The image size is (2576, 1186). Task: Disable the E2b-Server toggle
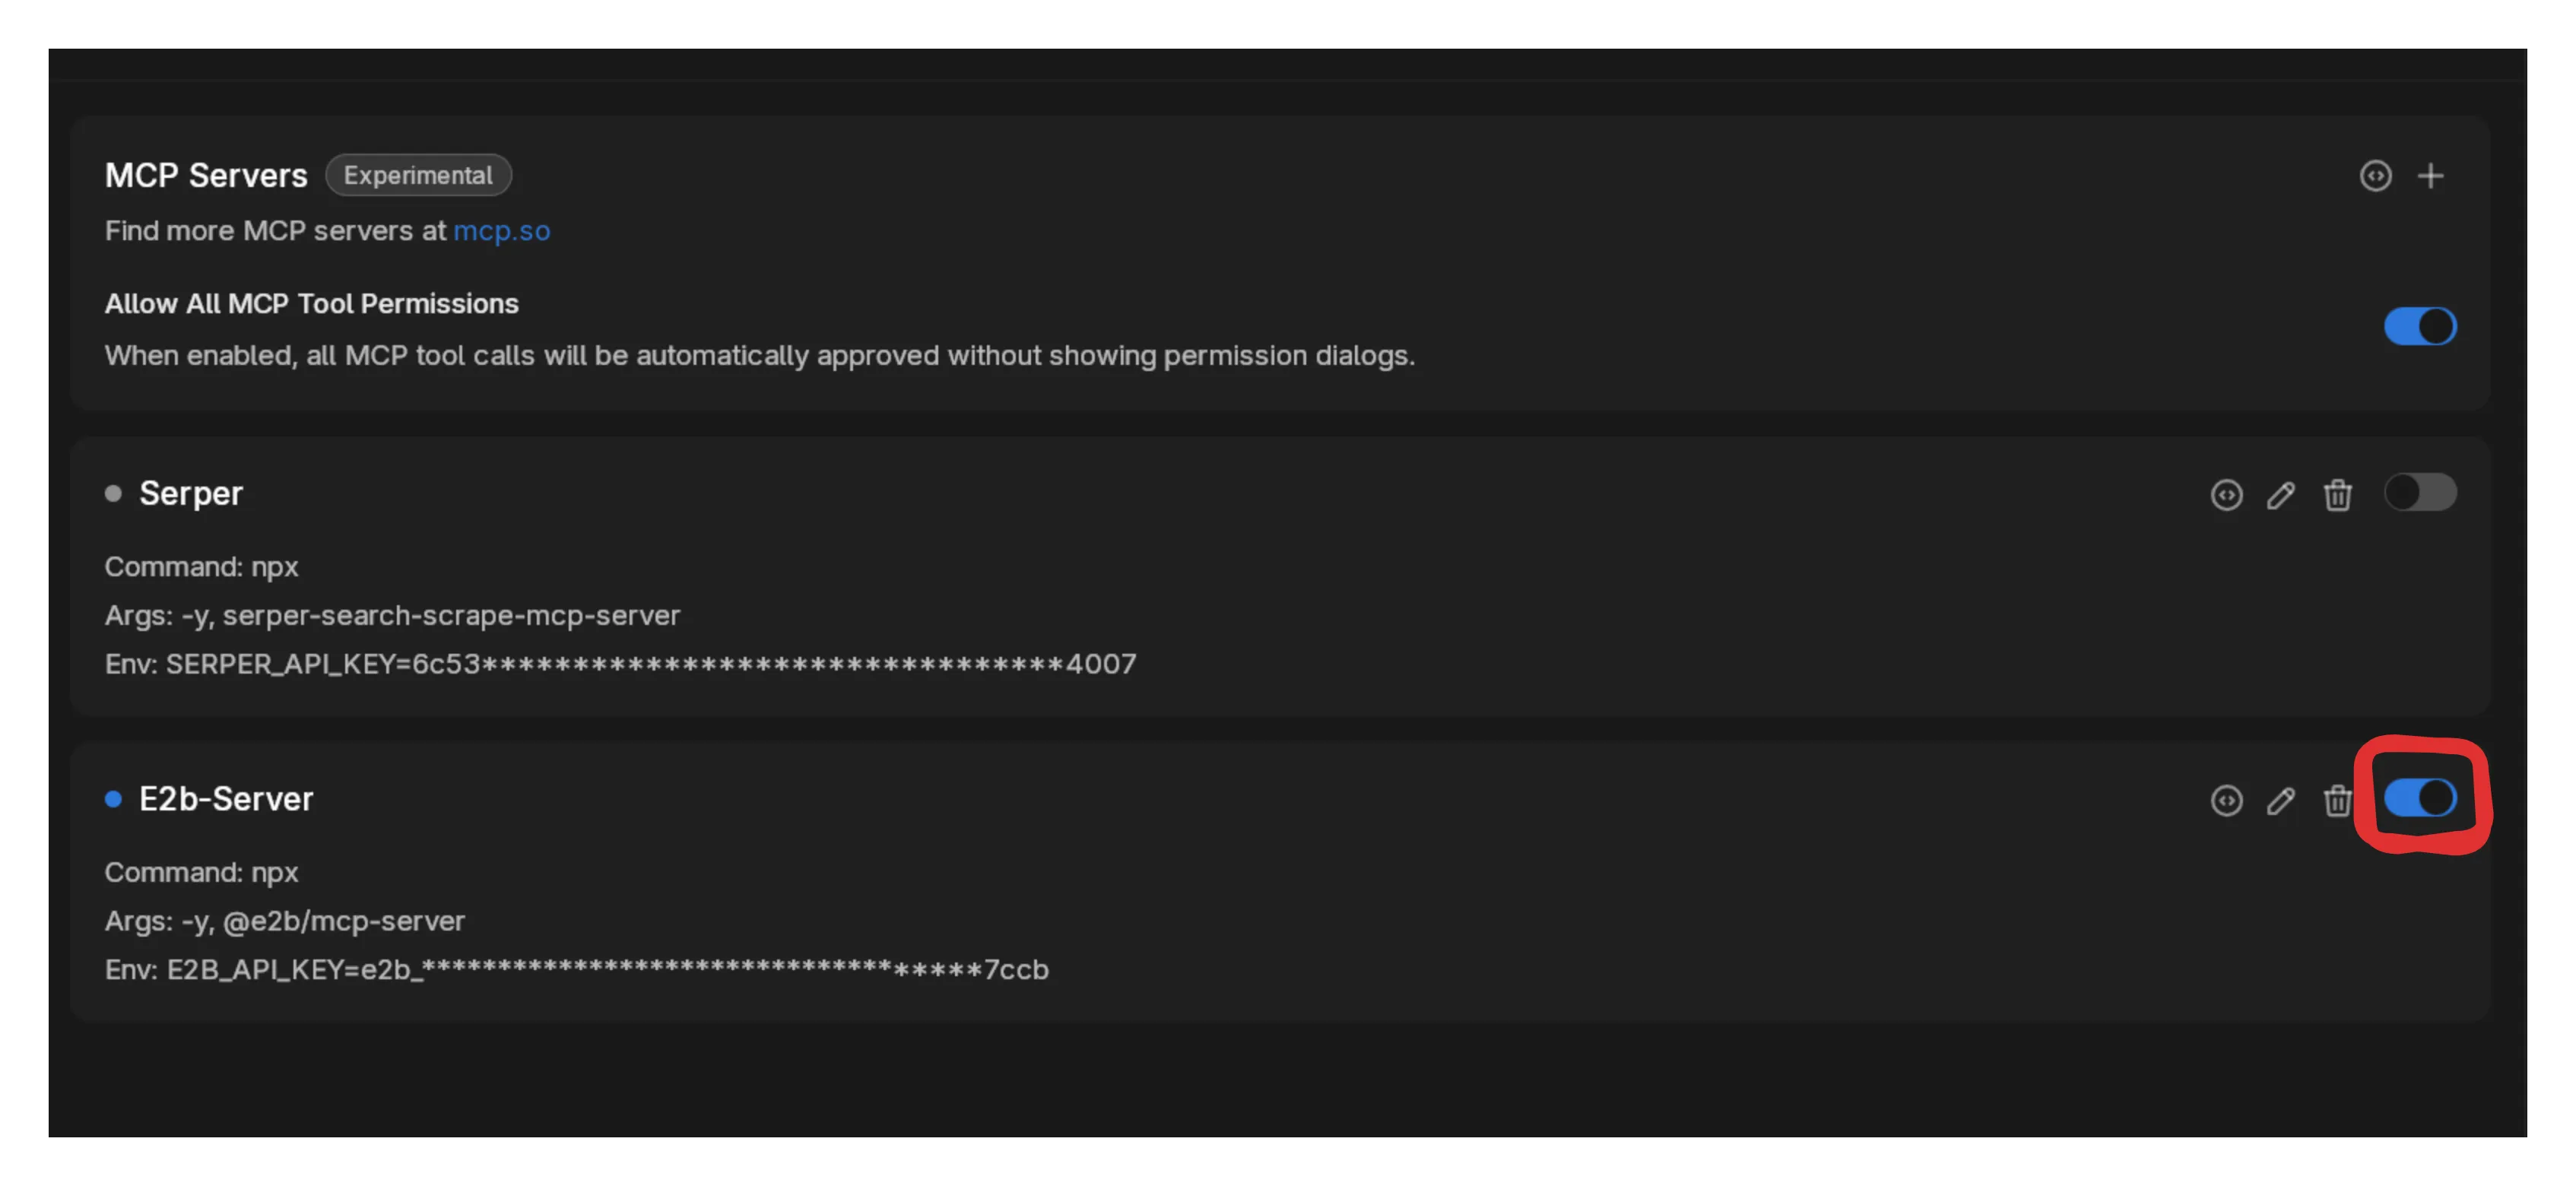pyautogui.click(x=2420, y=798)
